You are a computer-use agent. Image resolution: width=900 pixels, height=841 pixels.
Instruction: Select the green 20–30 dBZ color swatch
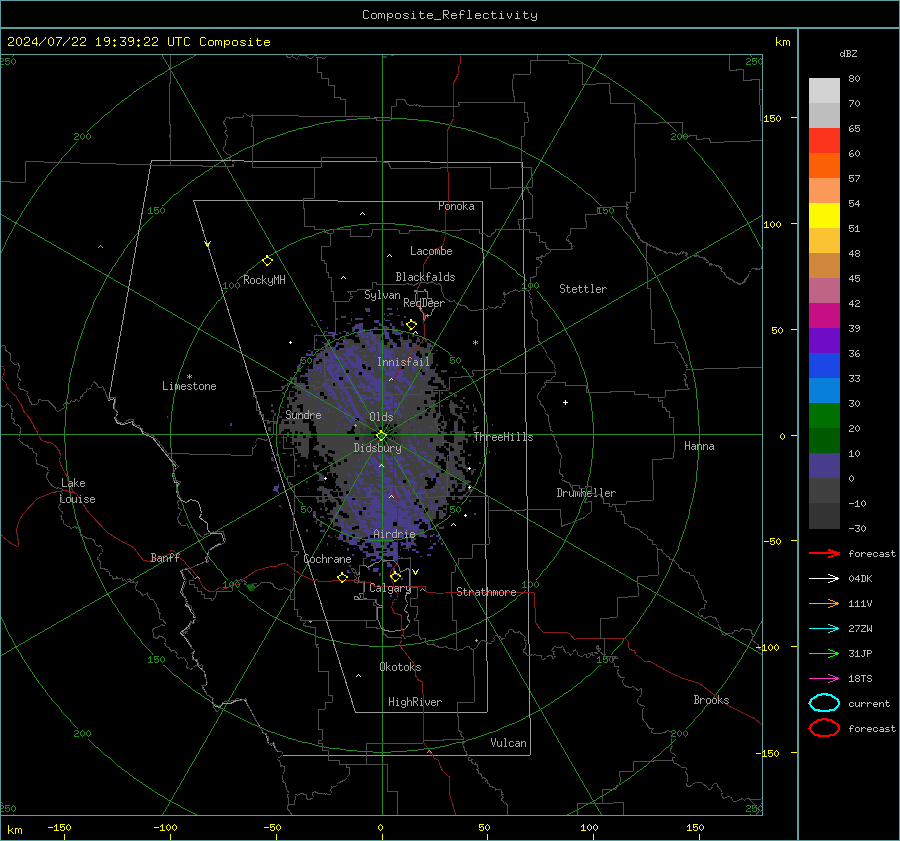point(824,415)
